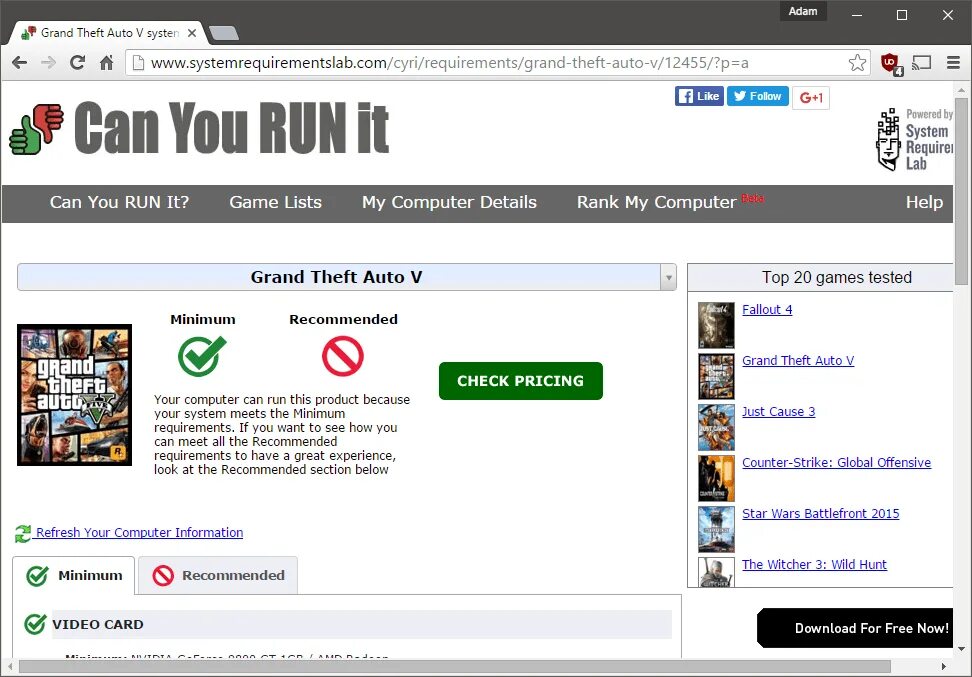Screen dimensions: 972x677
Task: Click Refresh Your Computer Information link
Action: 139,533
